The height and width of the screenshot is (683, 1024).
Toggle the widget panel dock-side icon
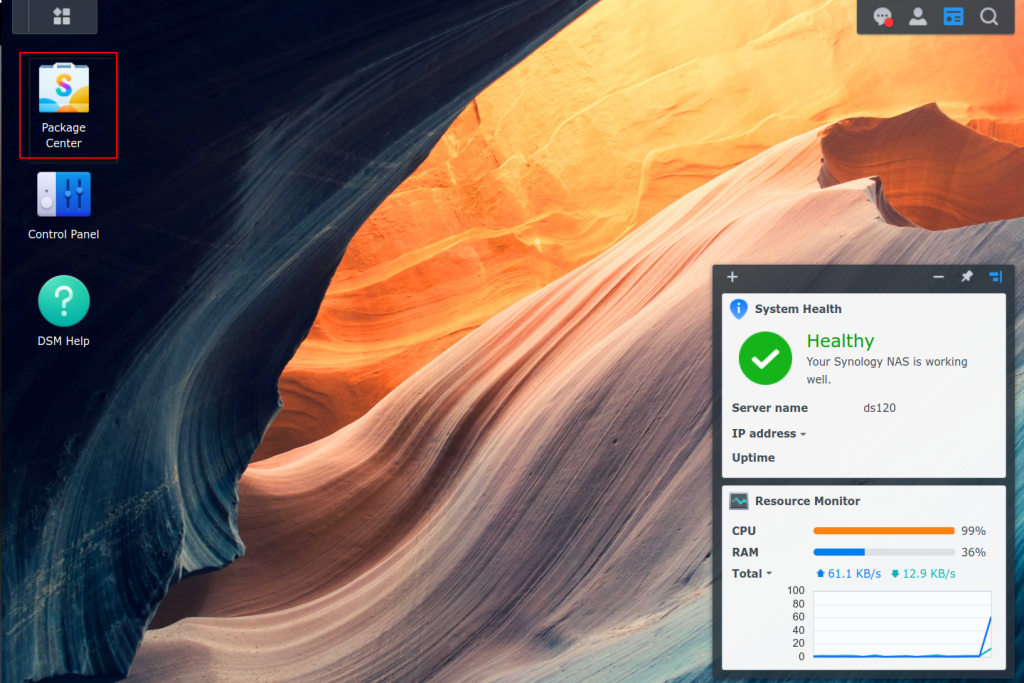pyautogui.click(x=995, y=277)
